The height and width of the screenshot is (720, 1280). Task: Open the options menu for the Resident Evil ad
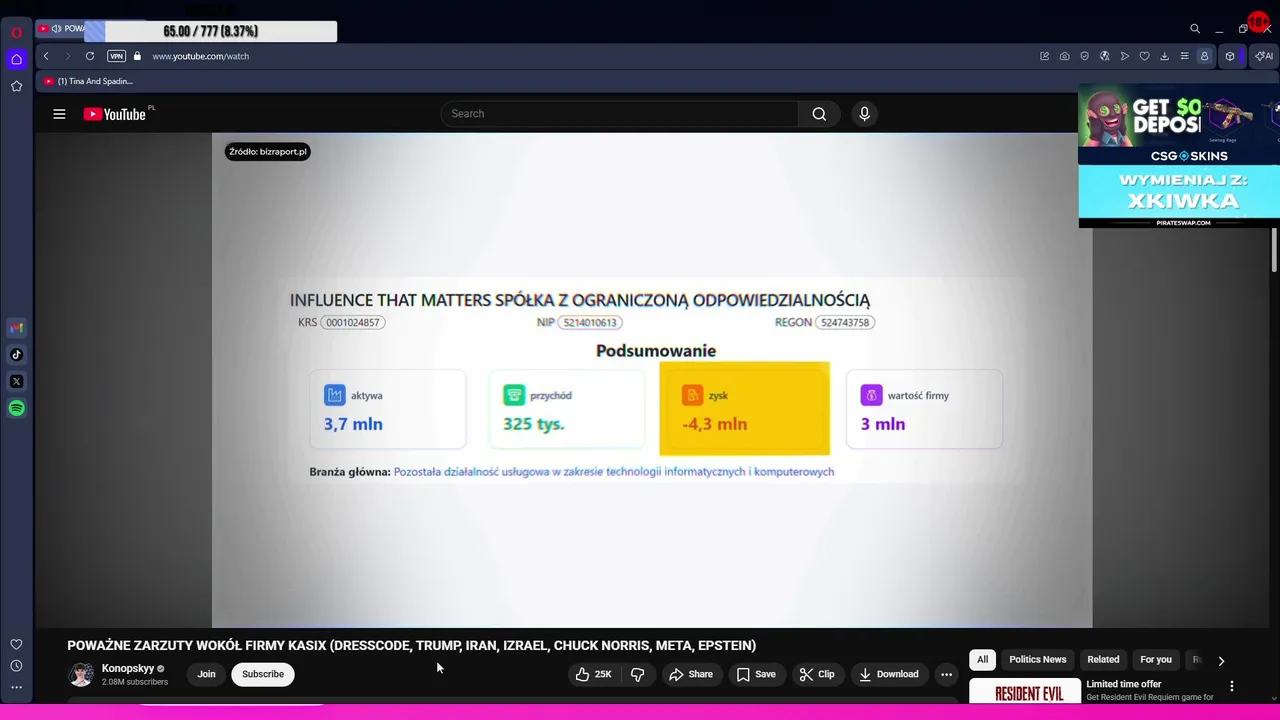coord(1232,686)
